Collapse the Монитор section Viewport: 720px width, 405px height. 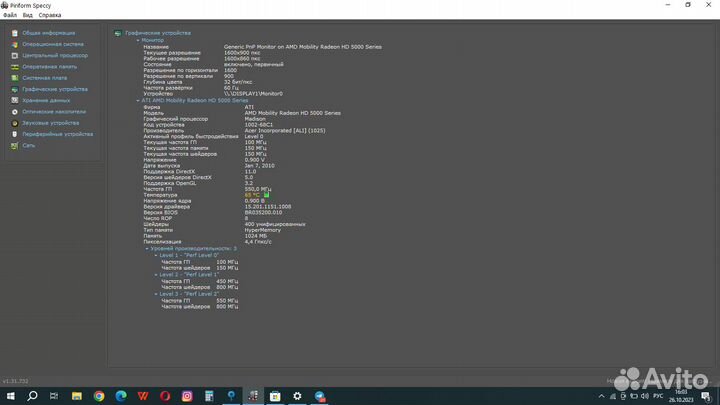pos(138,40)
